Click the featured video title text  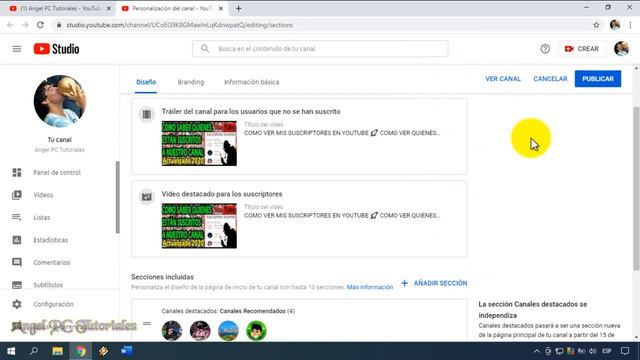[342, 215]
